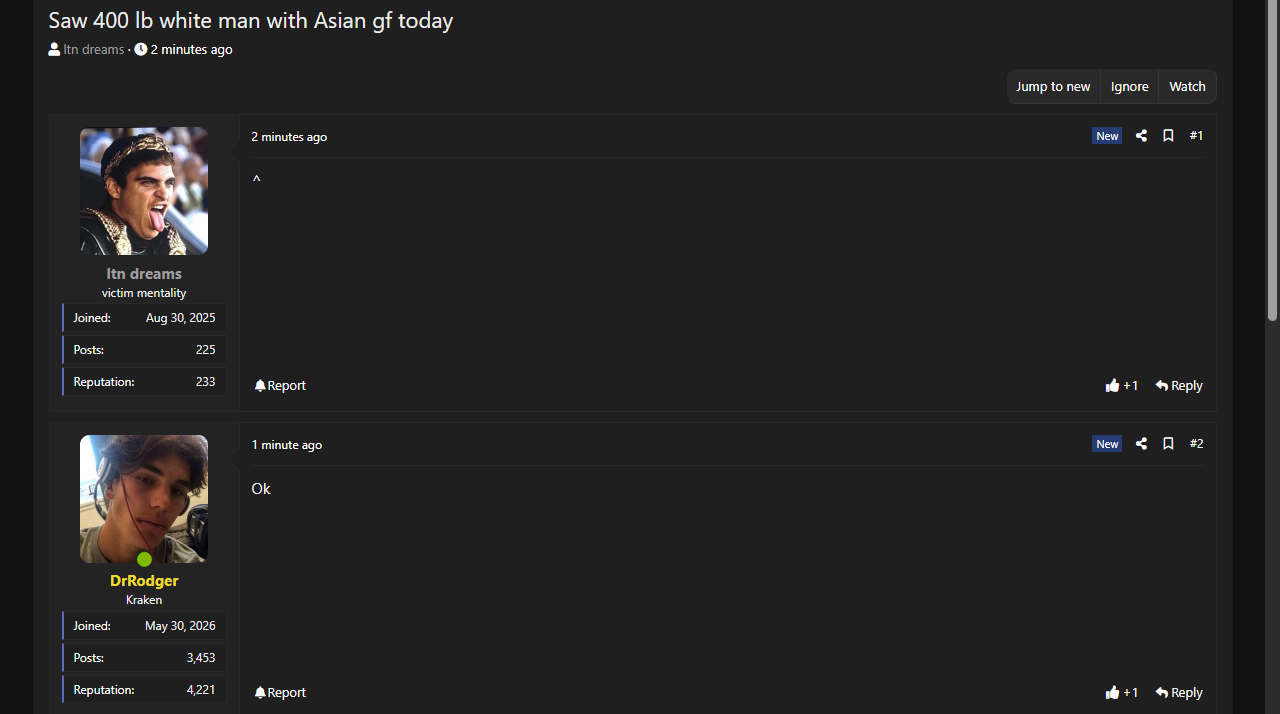Open ltn dreams avatar image
This screenshot has width=1280, height=714.
point(144,191)
